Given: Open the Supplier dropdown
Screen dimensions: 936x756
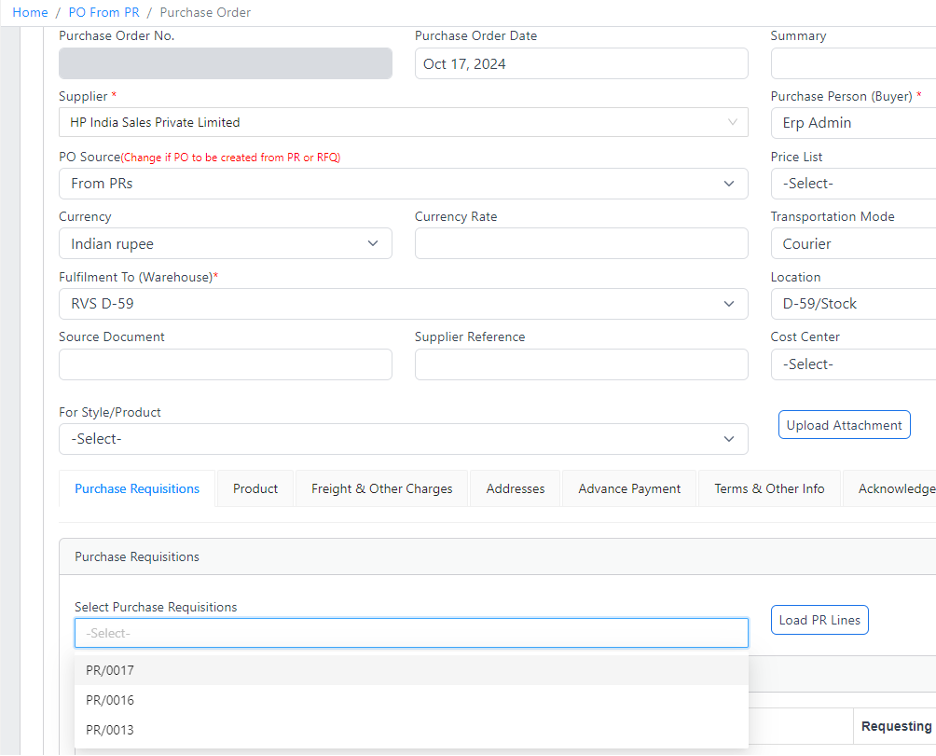Looking at the screenshot, I should pos(403,123).
